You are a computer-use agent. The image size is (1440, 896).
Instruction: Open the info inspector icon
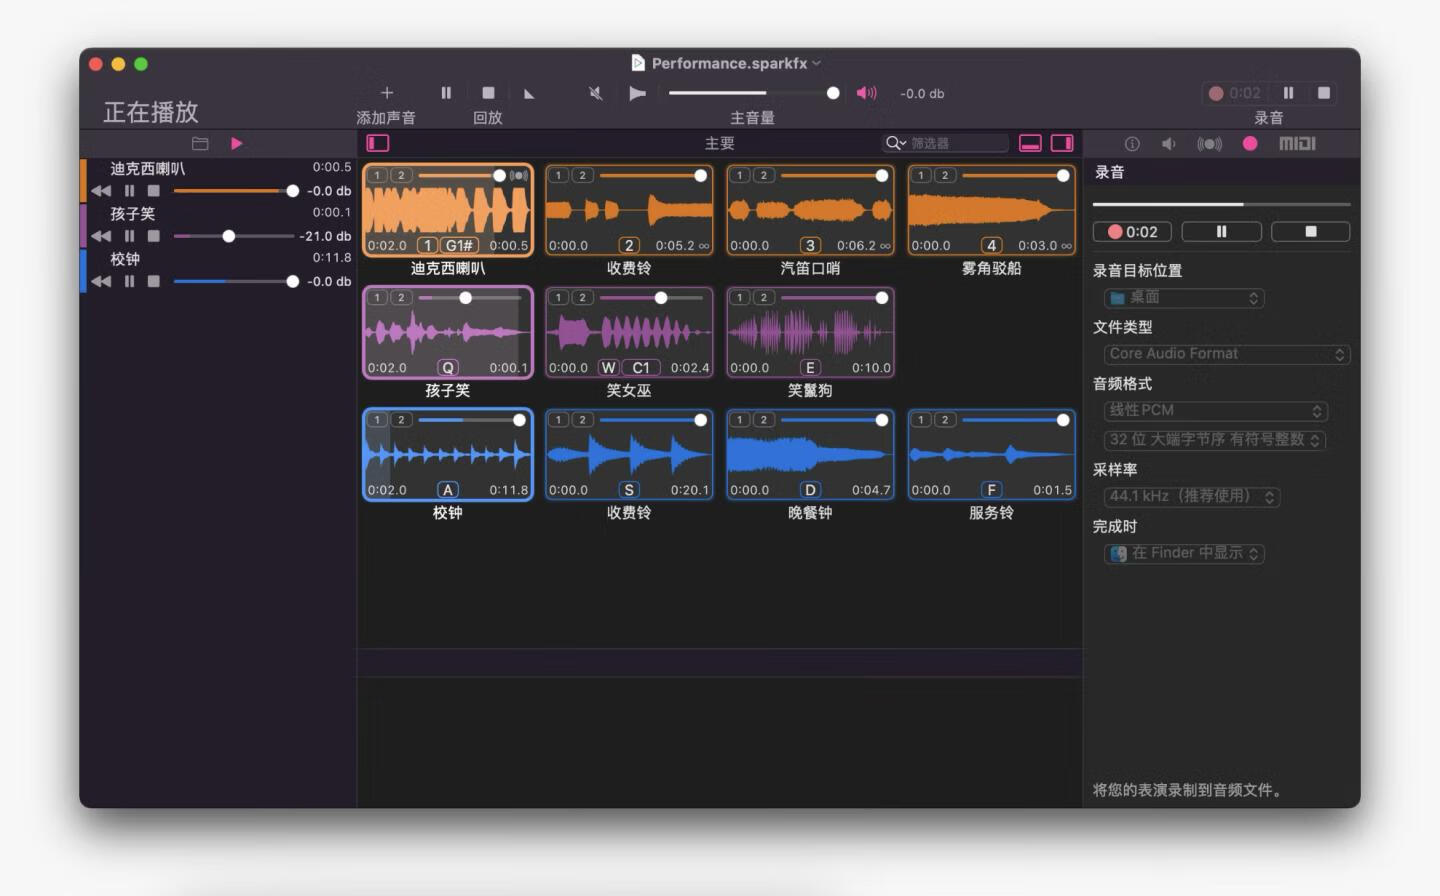click(x=1132, y=144)
